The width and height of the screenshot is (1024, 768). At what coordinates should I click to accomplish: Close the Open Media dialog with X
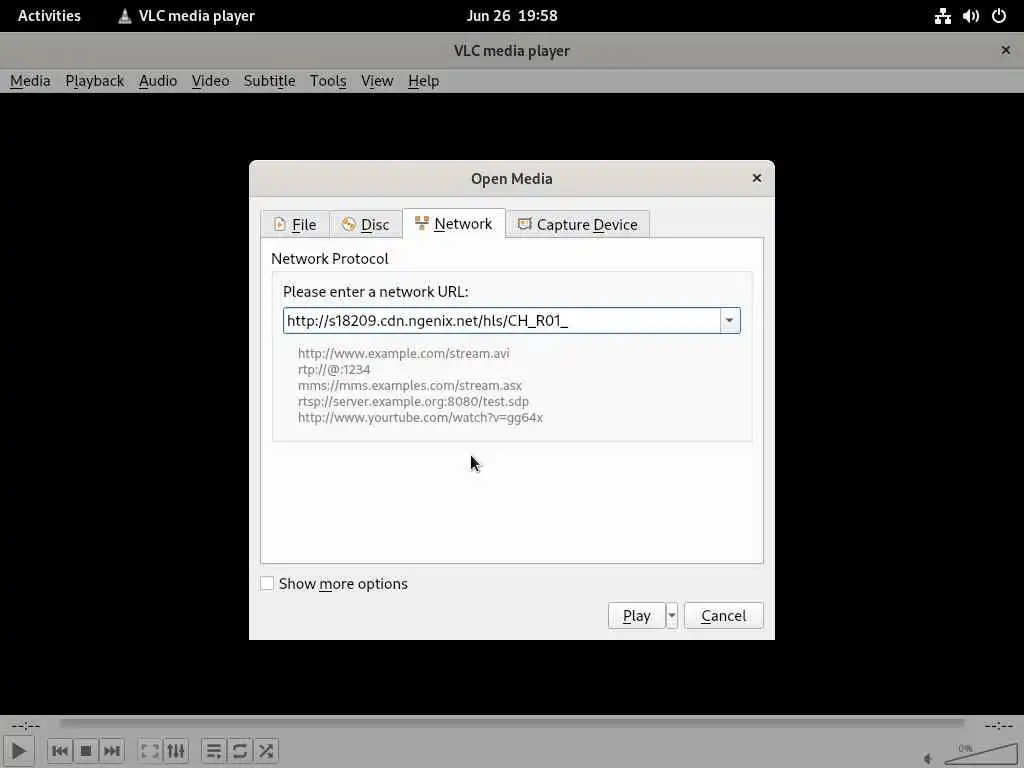click(x=757, y=178)
